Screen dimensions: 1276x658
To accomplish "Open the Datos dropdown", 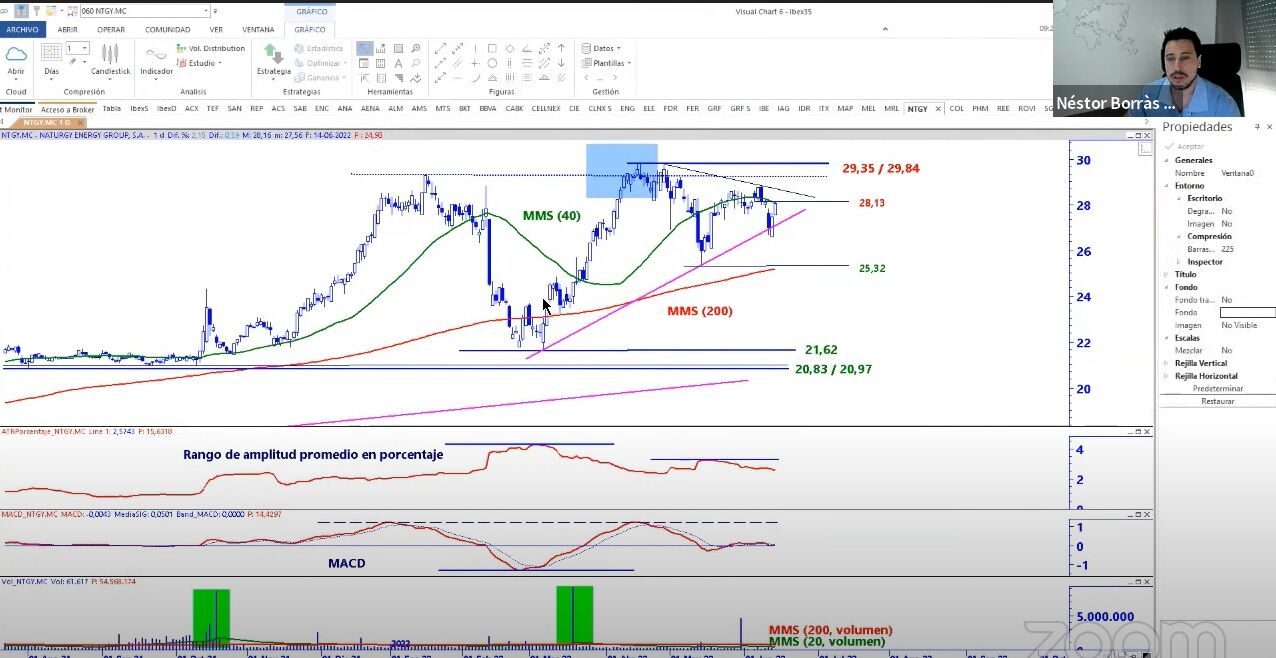I will click(601, 48).
